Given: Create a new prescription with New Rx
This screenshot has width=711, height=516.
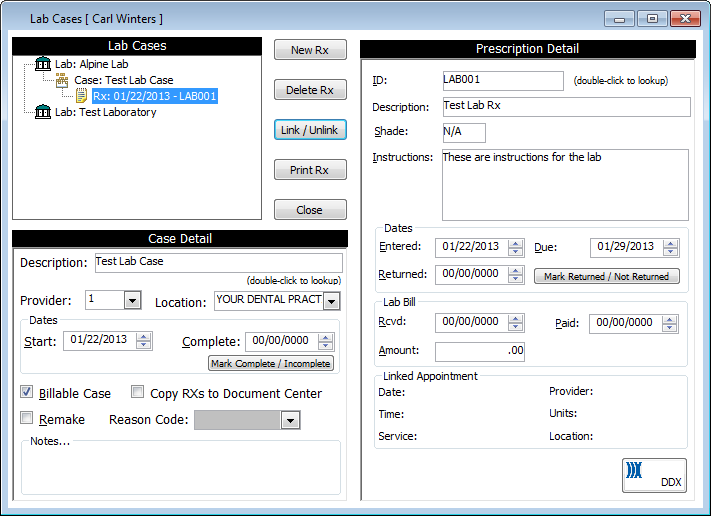Looking at the screenshot, I should 310,50.
